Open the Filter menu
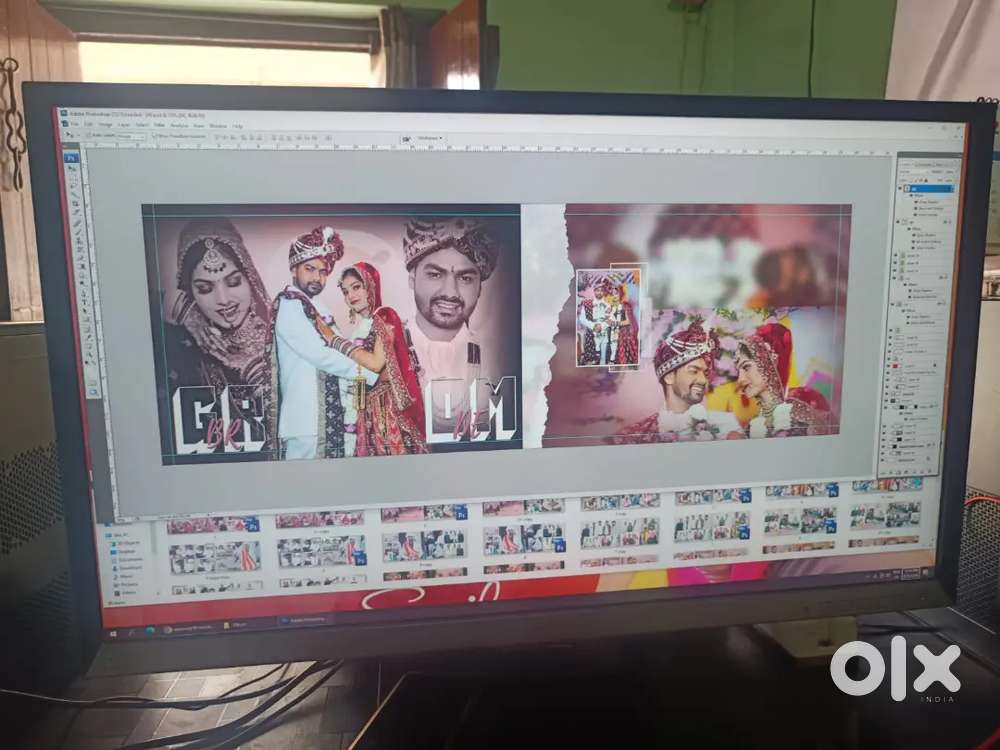This screenshot has height=750, width=1000. (159, 125)
